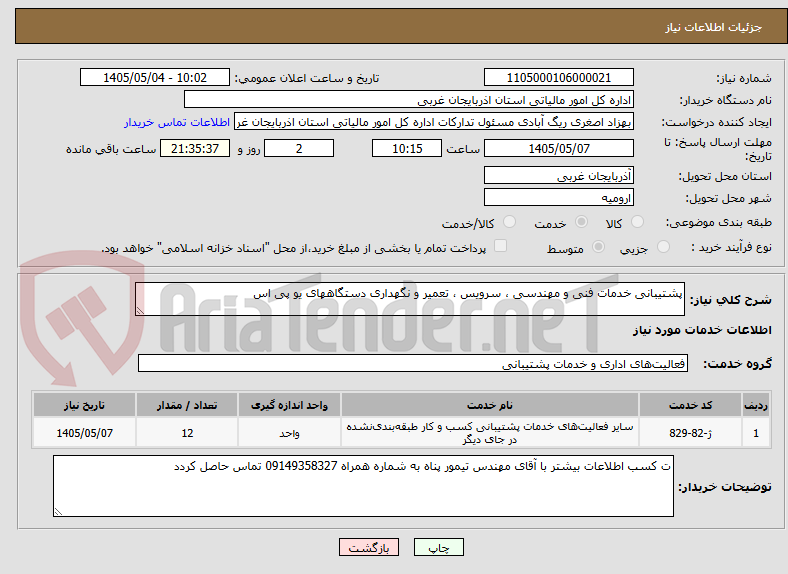Click the شرح کلی نیاز text area
Image resolution: width=788 pixels, height=574 pixels.
click(410, 299)
